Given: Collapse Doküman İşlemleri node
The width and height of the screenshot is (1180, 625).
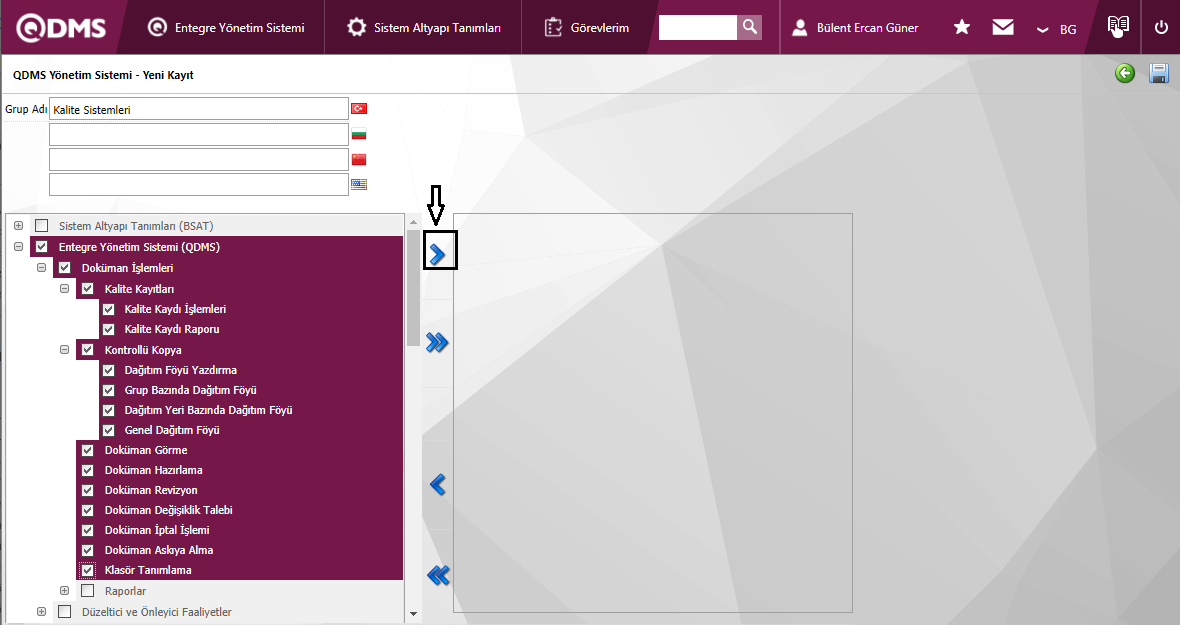Looking at the screenshot, I should click(41, 268).
